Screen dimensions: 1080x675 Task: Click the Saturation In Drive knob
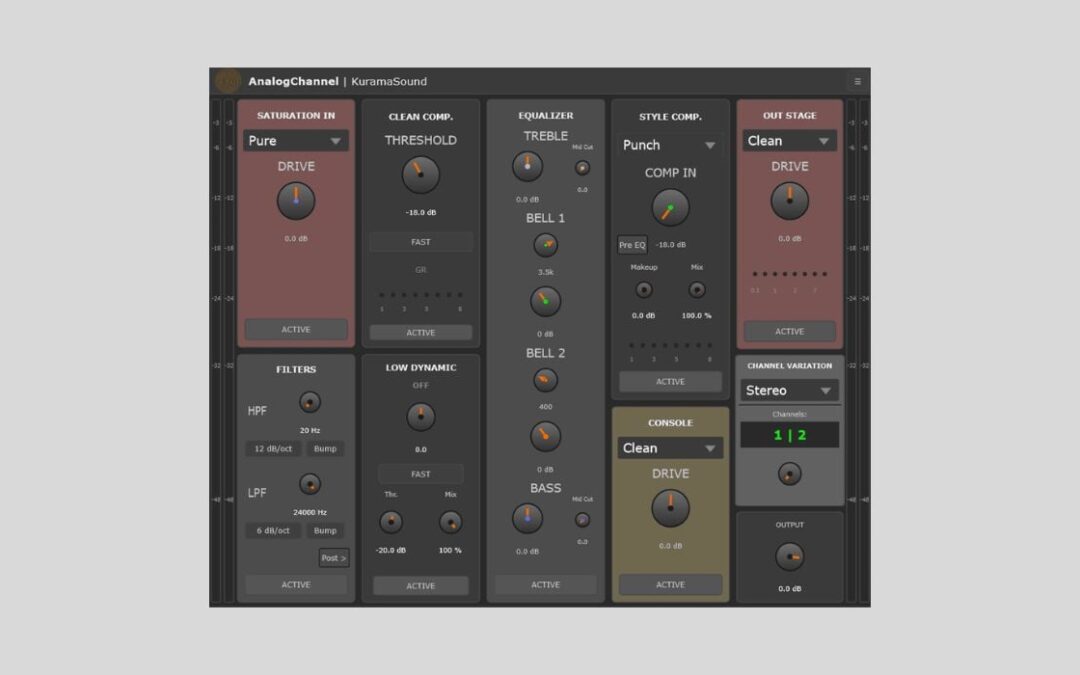(295, 200)
